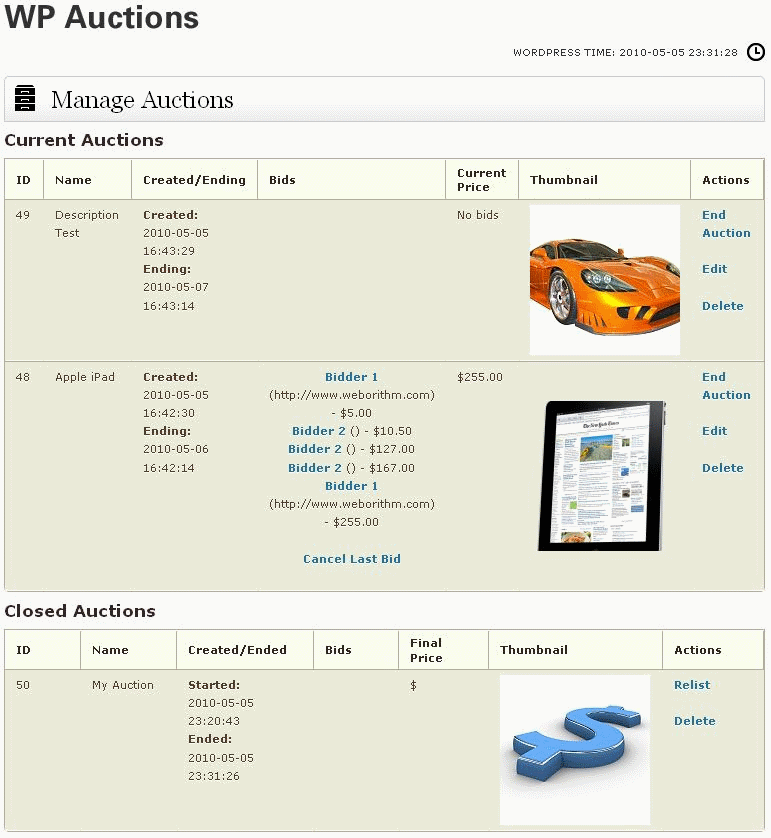The height and width of the screenshot is (838, 771).
Task: Click the Current Auctions heading
Action: 84,140
